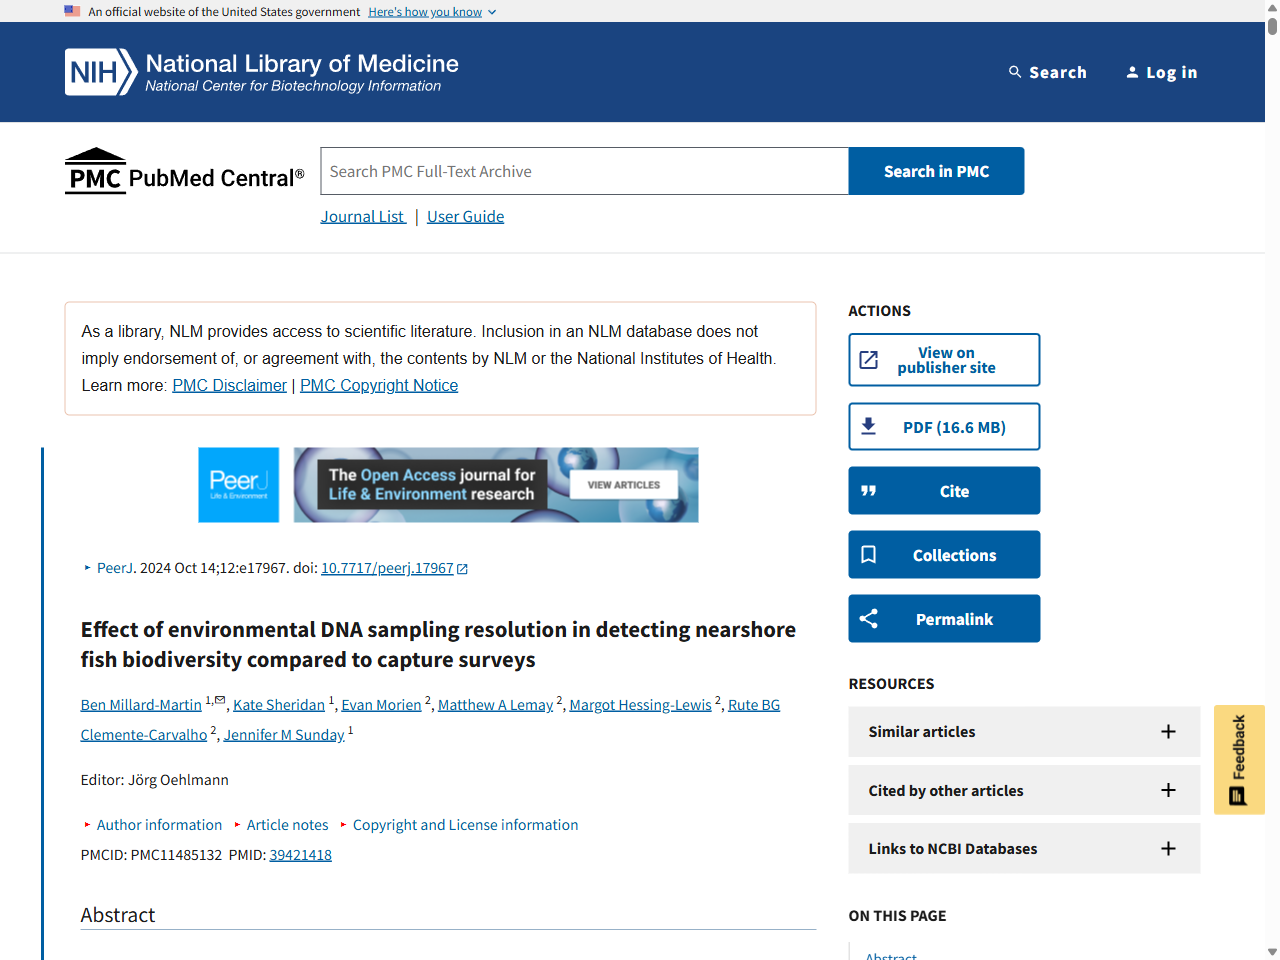Open author Kate Sheridan link

point(279,705)
